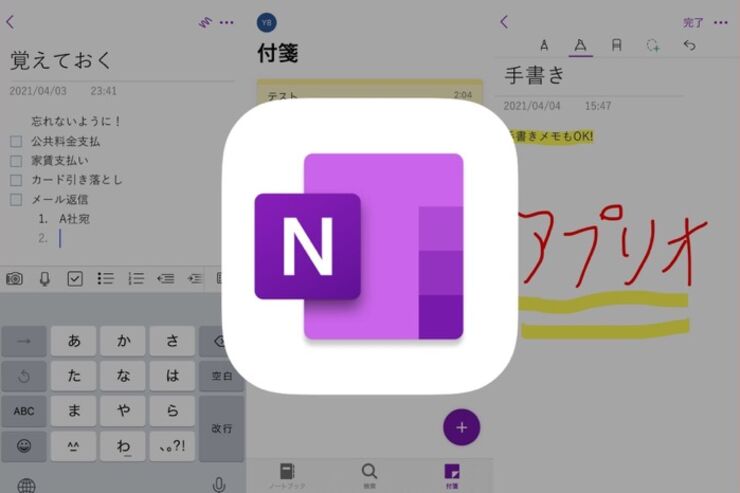The image size is (740, 493).
Task: Tap the 空白 space key
Action: pyautogui.click(x=222, y=376)
